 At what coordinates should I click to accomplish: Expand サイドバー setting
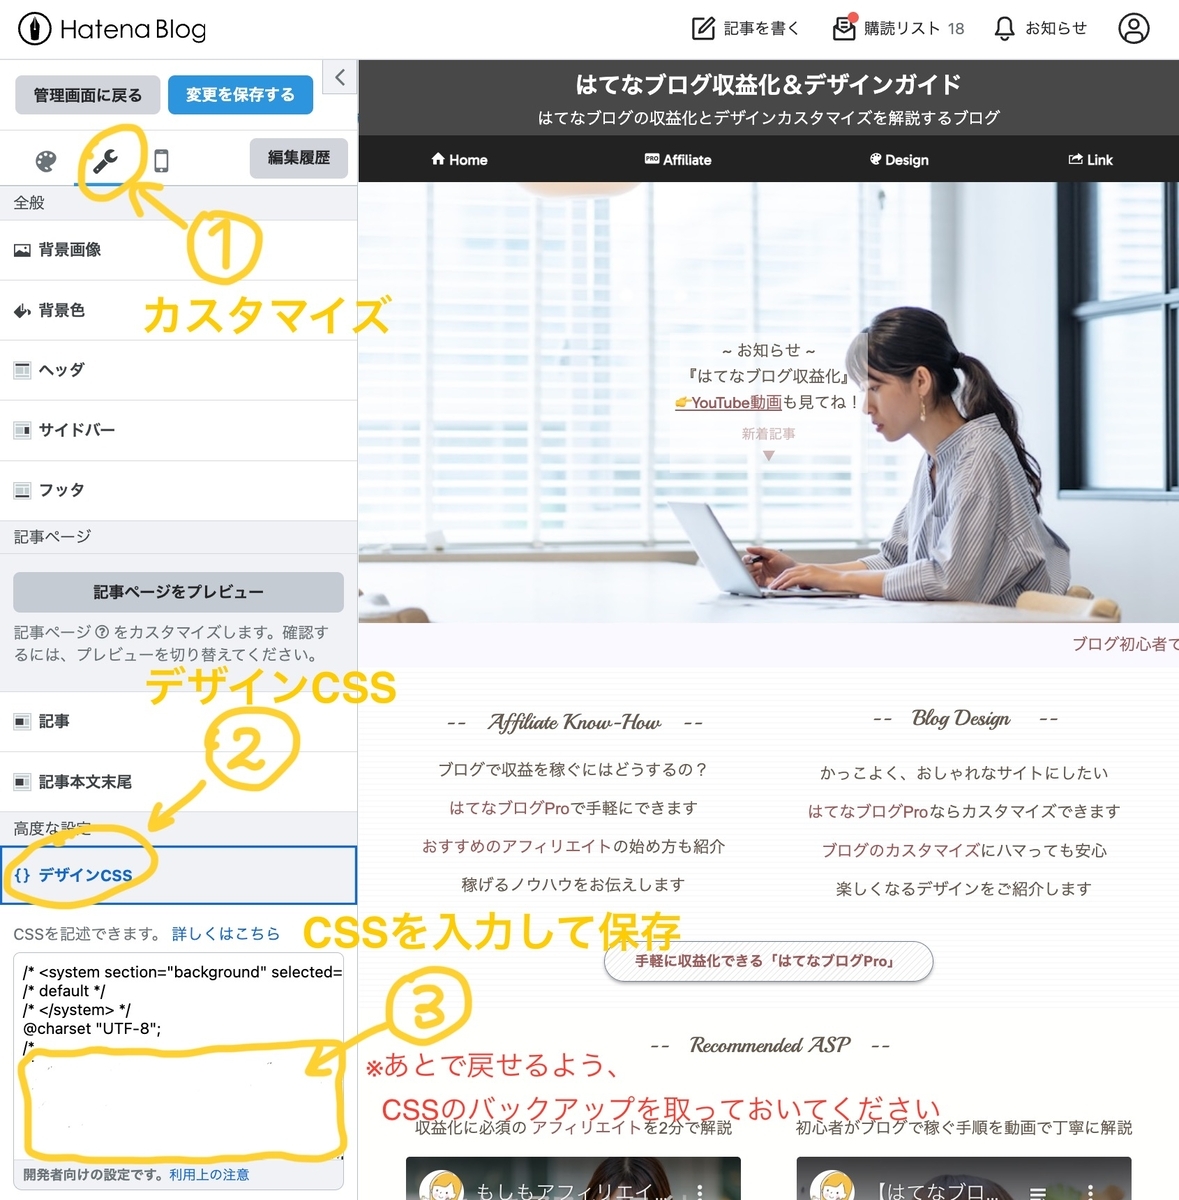pos(178,430)
